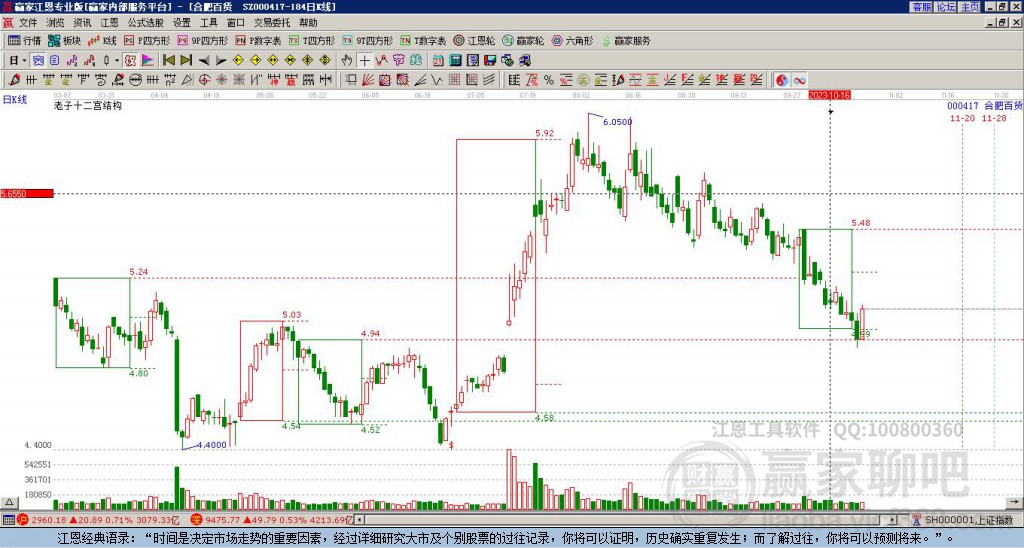This screenshot has width=1024, height=548.
Task: Open the 帮助 menu
Action: (308, 23)
